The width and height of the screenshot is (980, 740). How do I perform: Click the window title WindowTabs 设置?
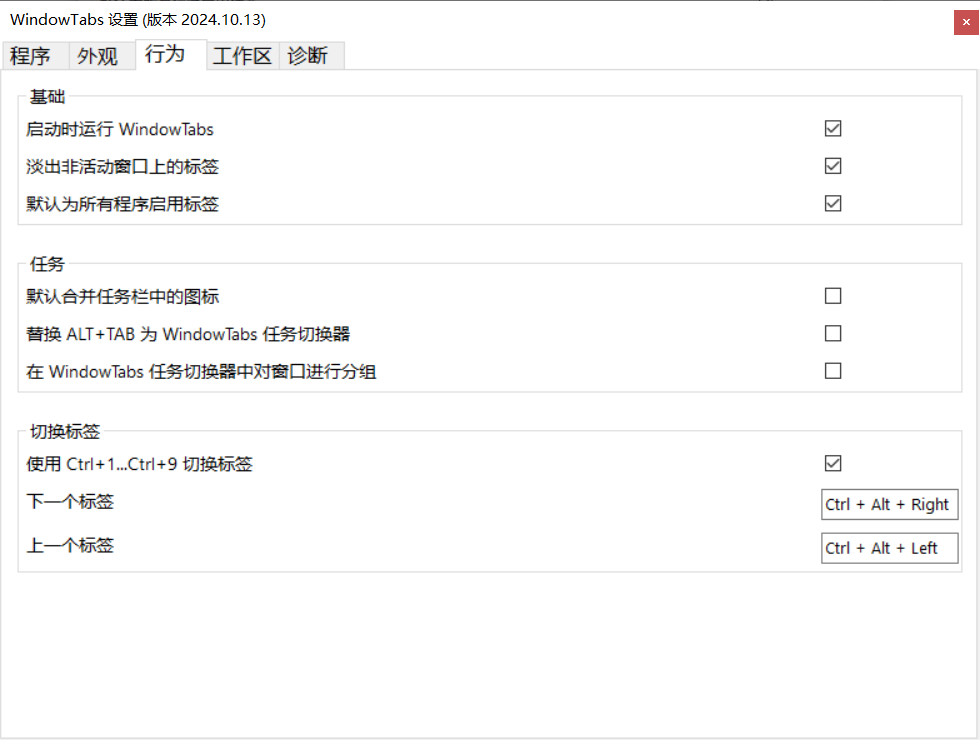coord(138,20)
